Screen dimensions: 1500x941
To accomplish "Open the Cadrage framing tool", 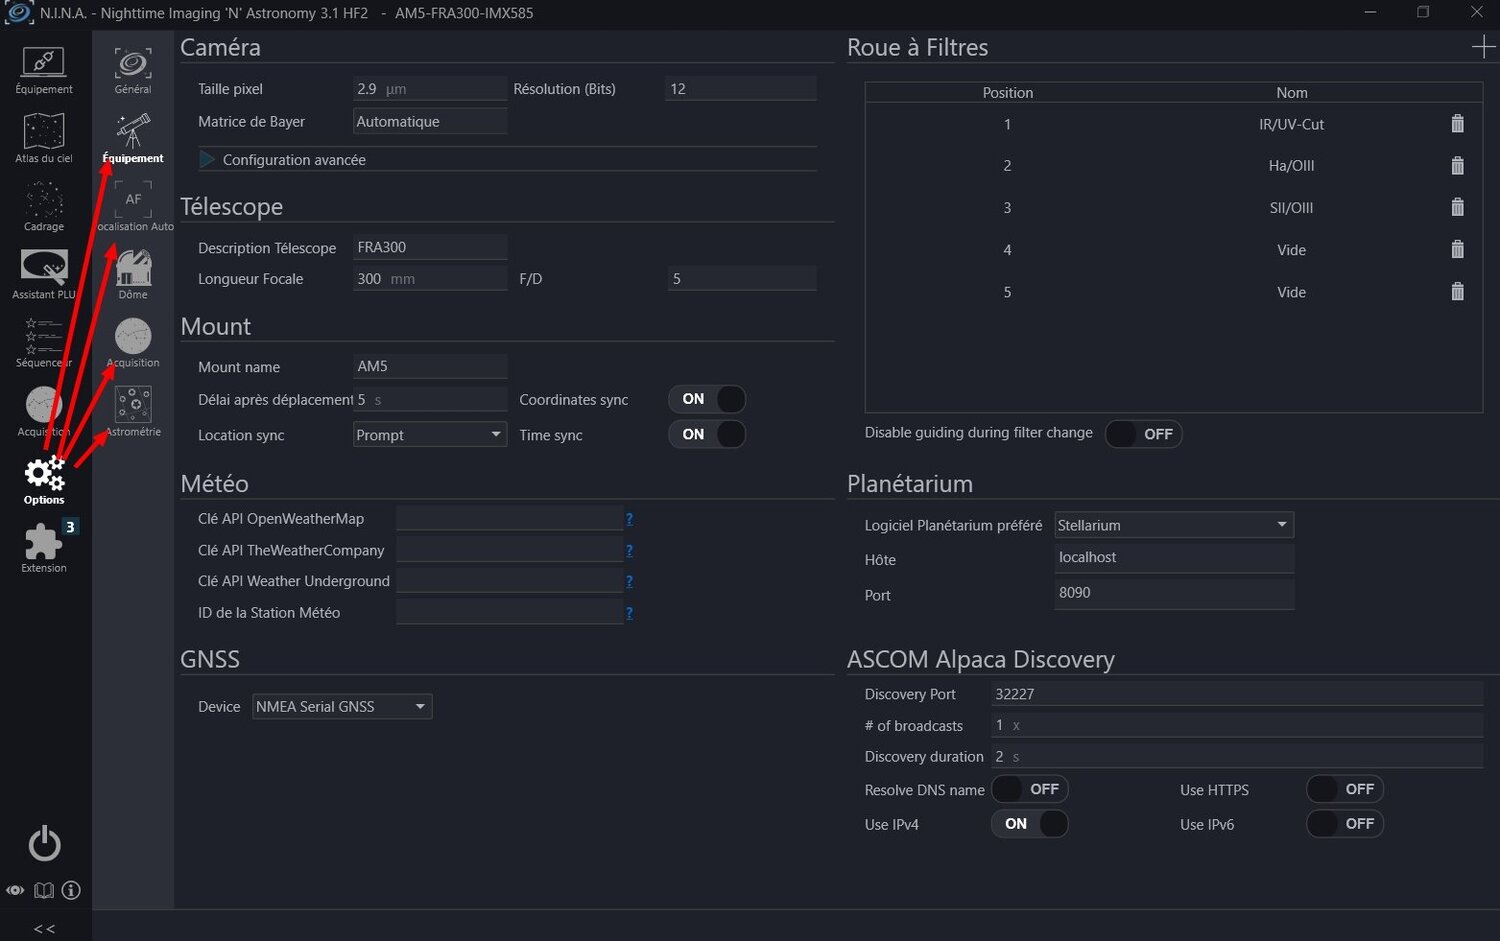I will click(x=44, y=205).
